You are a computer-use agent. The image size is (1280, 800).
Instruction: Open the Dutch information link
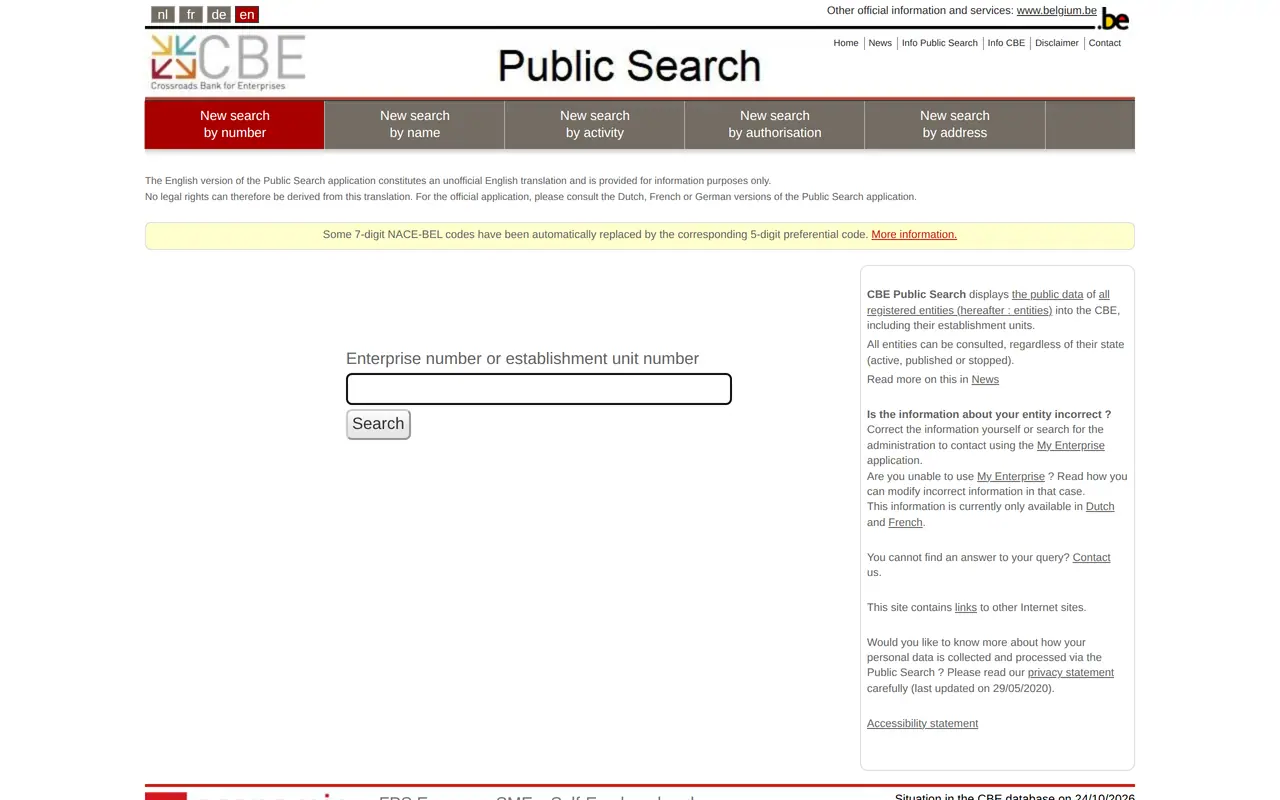click(1100, 506)
